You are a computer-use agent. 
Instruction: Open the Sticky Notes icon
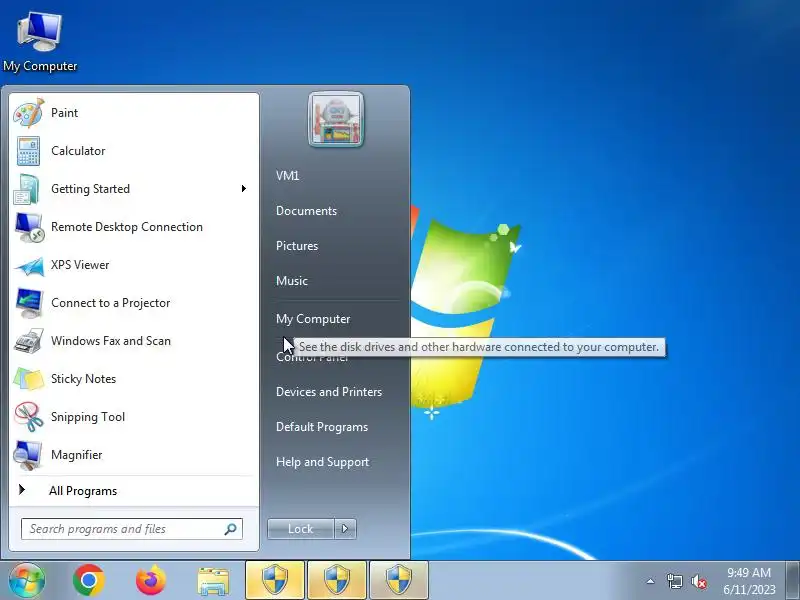pos(29,379)
